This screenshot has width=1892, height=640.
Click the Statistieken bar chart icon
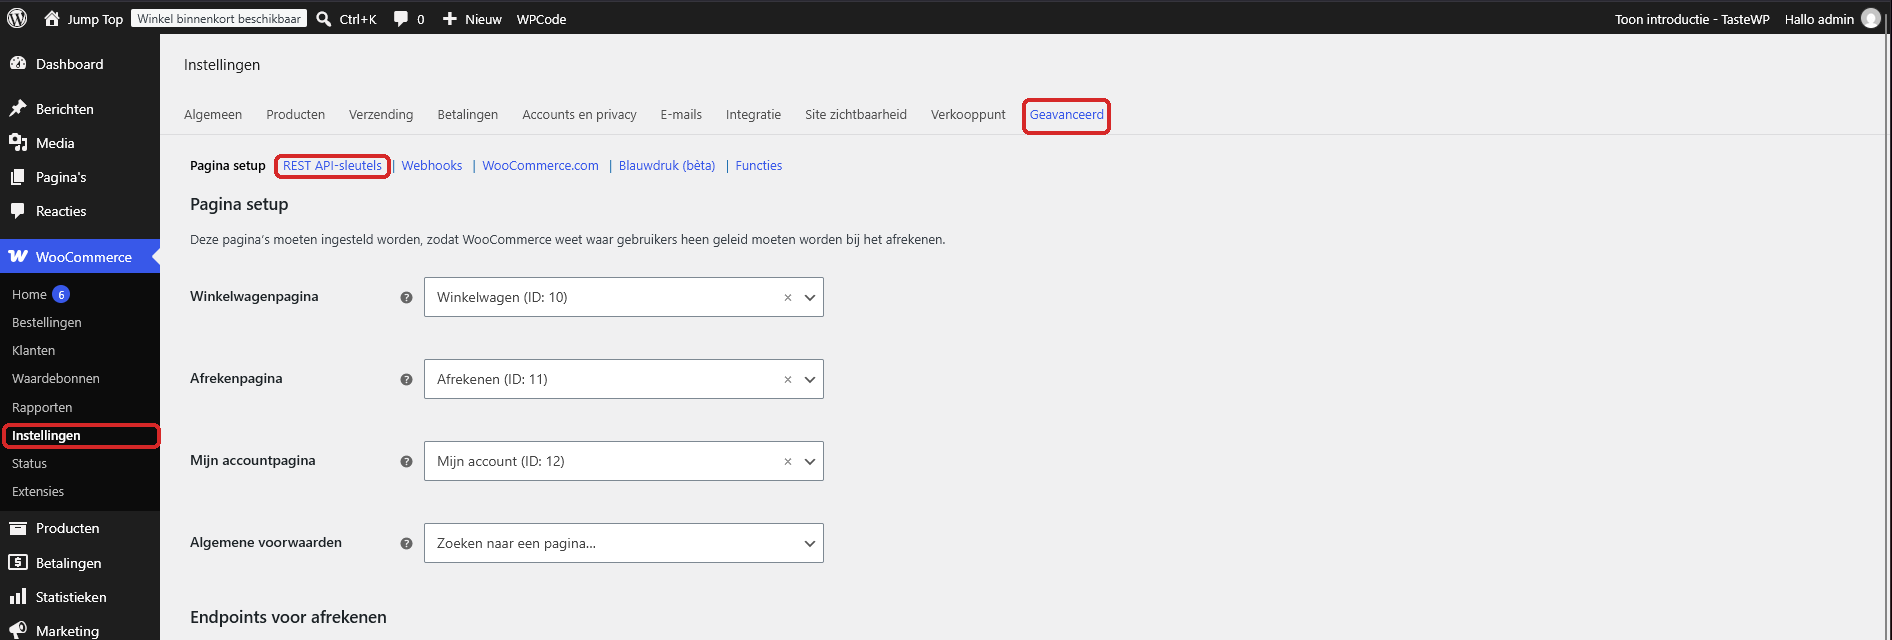pyautogui.click(x=18, y=597)
